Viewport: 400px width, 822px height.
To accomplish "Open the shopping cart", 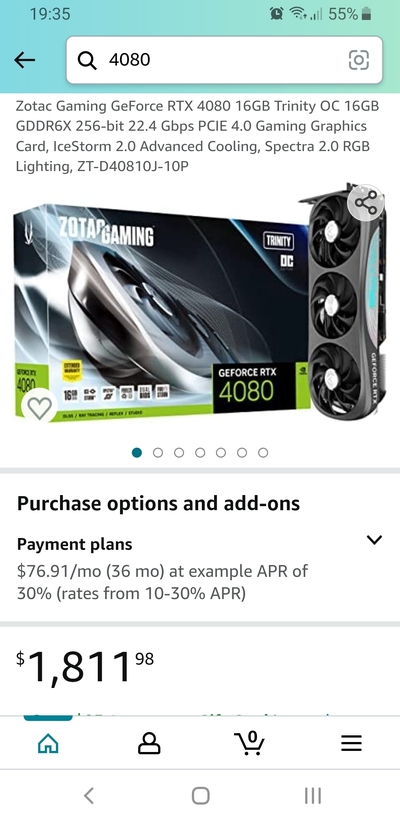I will [249, 743].
